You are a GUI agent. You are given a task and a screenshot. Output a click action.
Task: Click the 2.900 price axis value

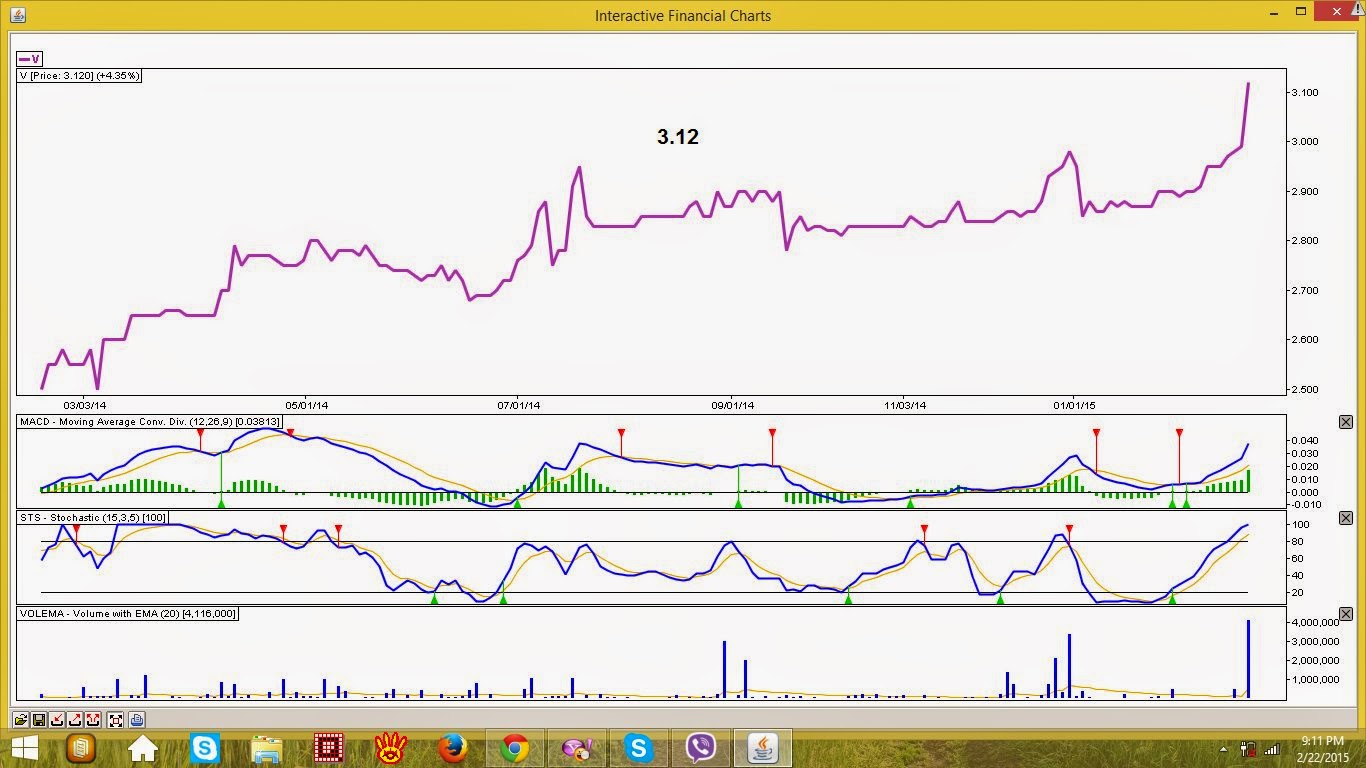(1305, 192)
